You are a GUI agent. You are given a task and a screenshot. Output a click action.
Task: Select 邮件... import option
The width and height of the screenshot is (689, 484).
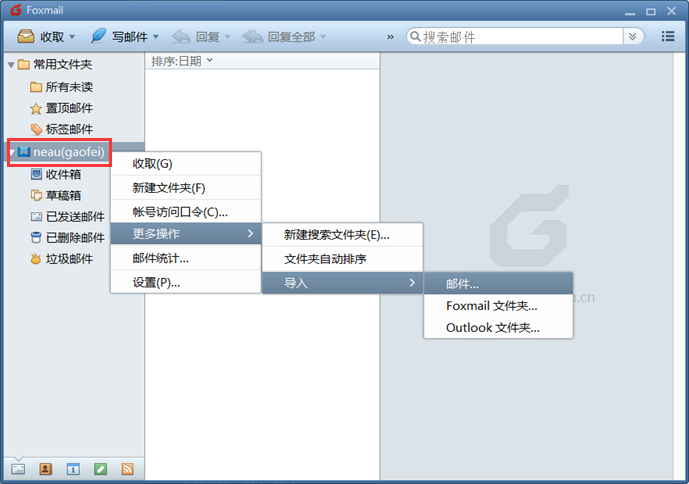(498, 284)
